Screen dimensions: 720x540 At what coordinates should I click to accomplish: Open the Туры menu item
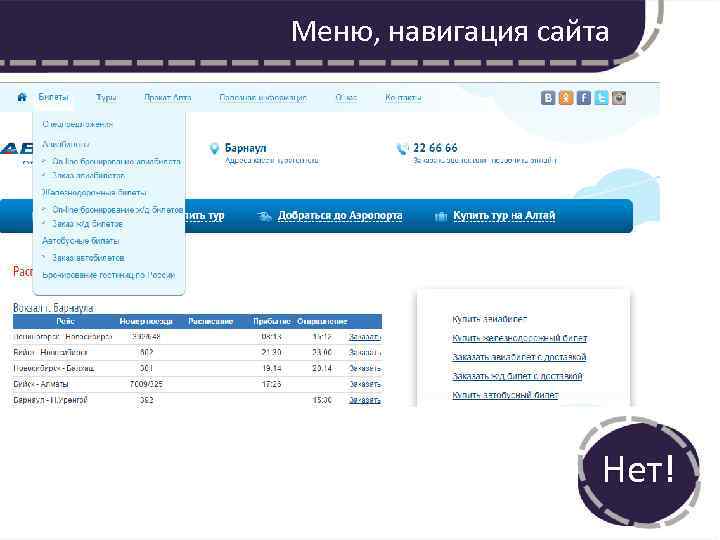[106, 97]
